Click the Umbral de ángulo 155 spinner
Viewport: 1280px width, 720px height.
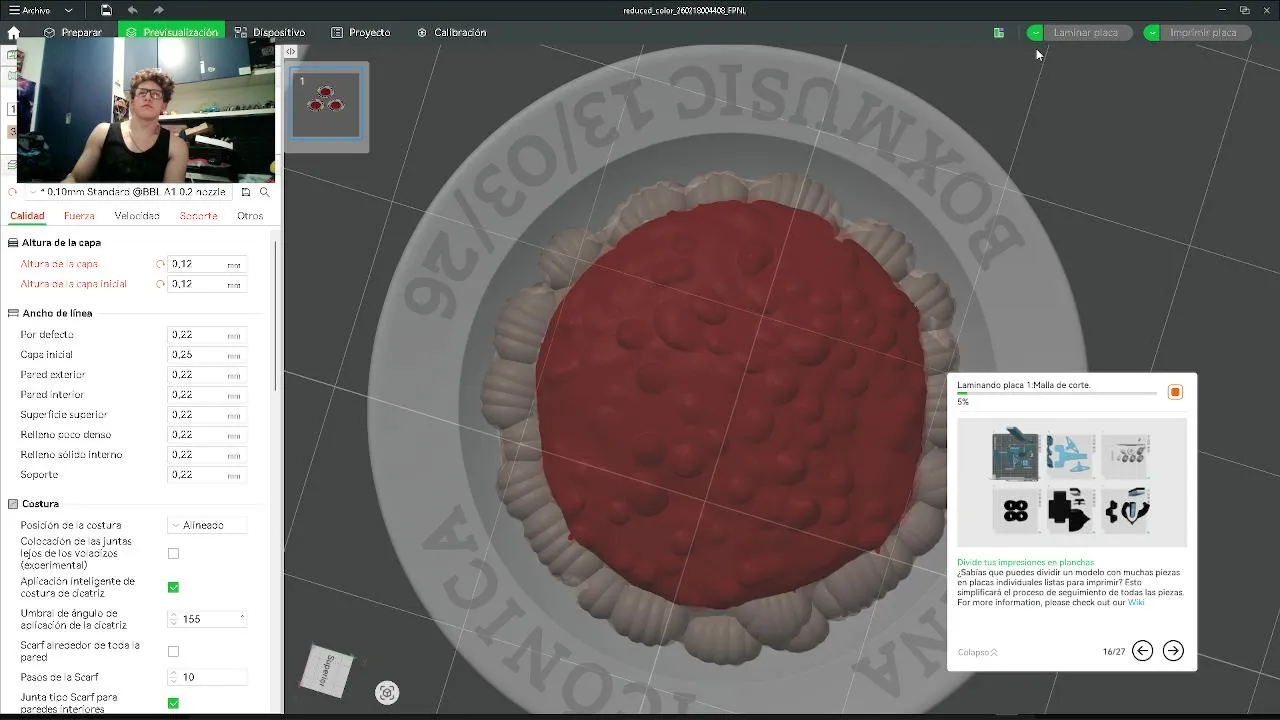(206, 619)
